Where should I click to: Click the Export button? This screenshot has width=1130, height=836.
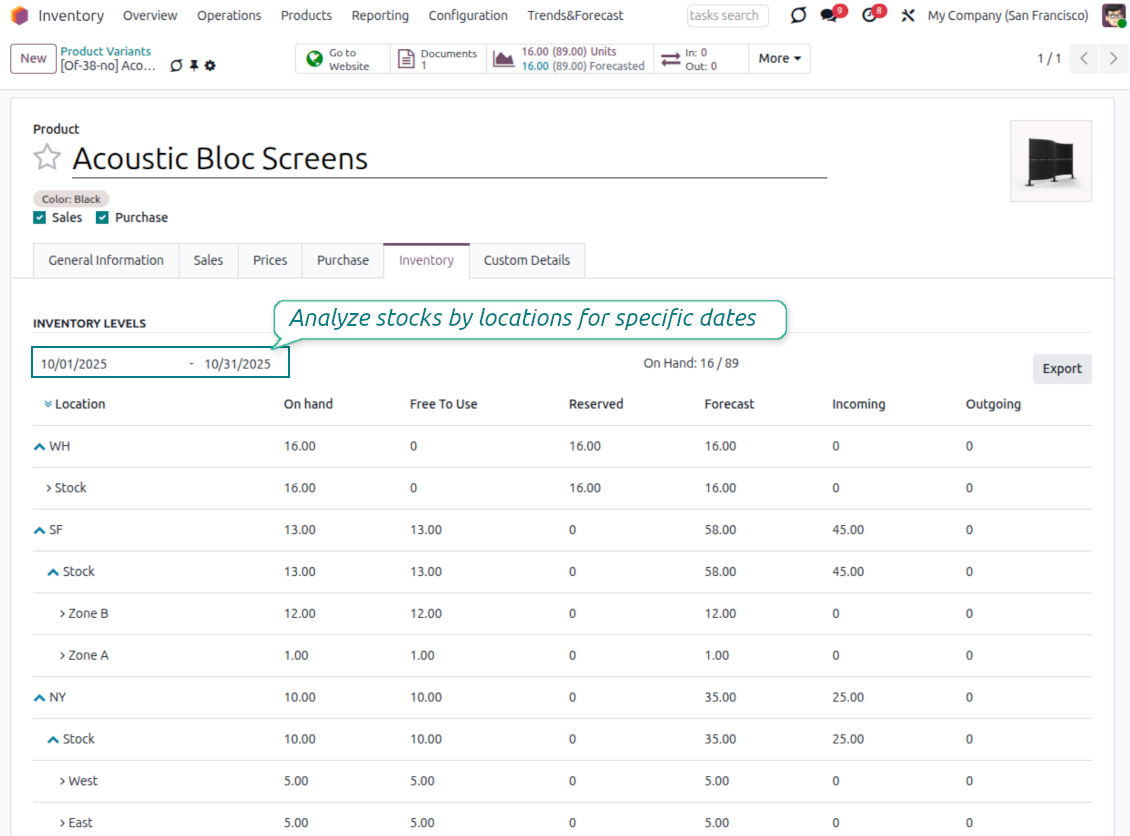pyautogui.click(x=1061, y=369)
